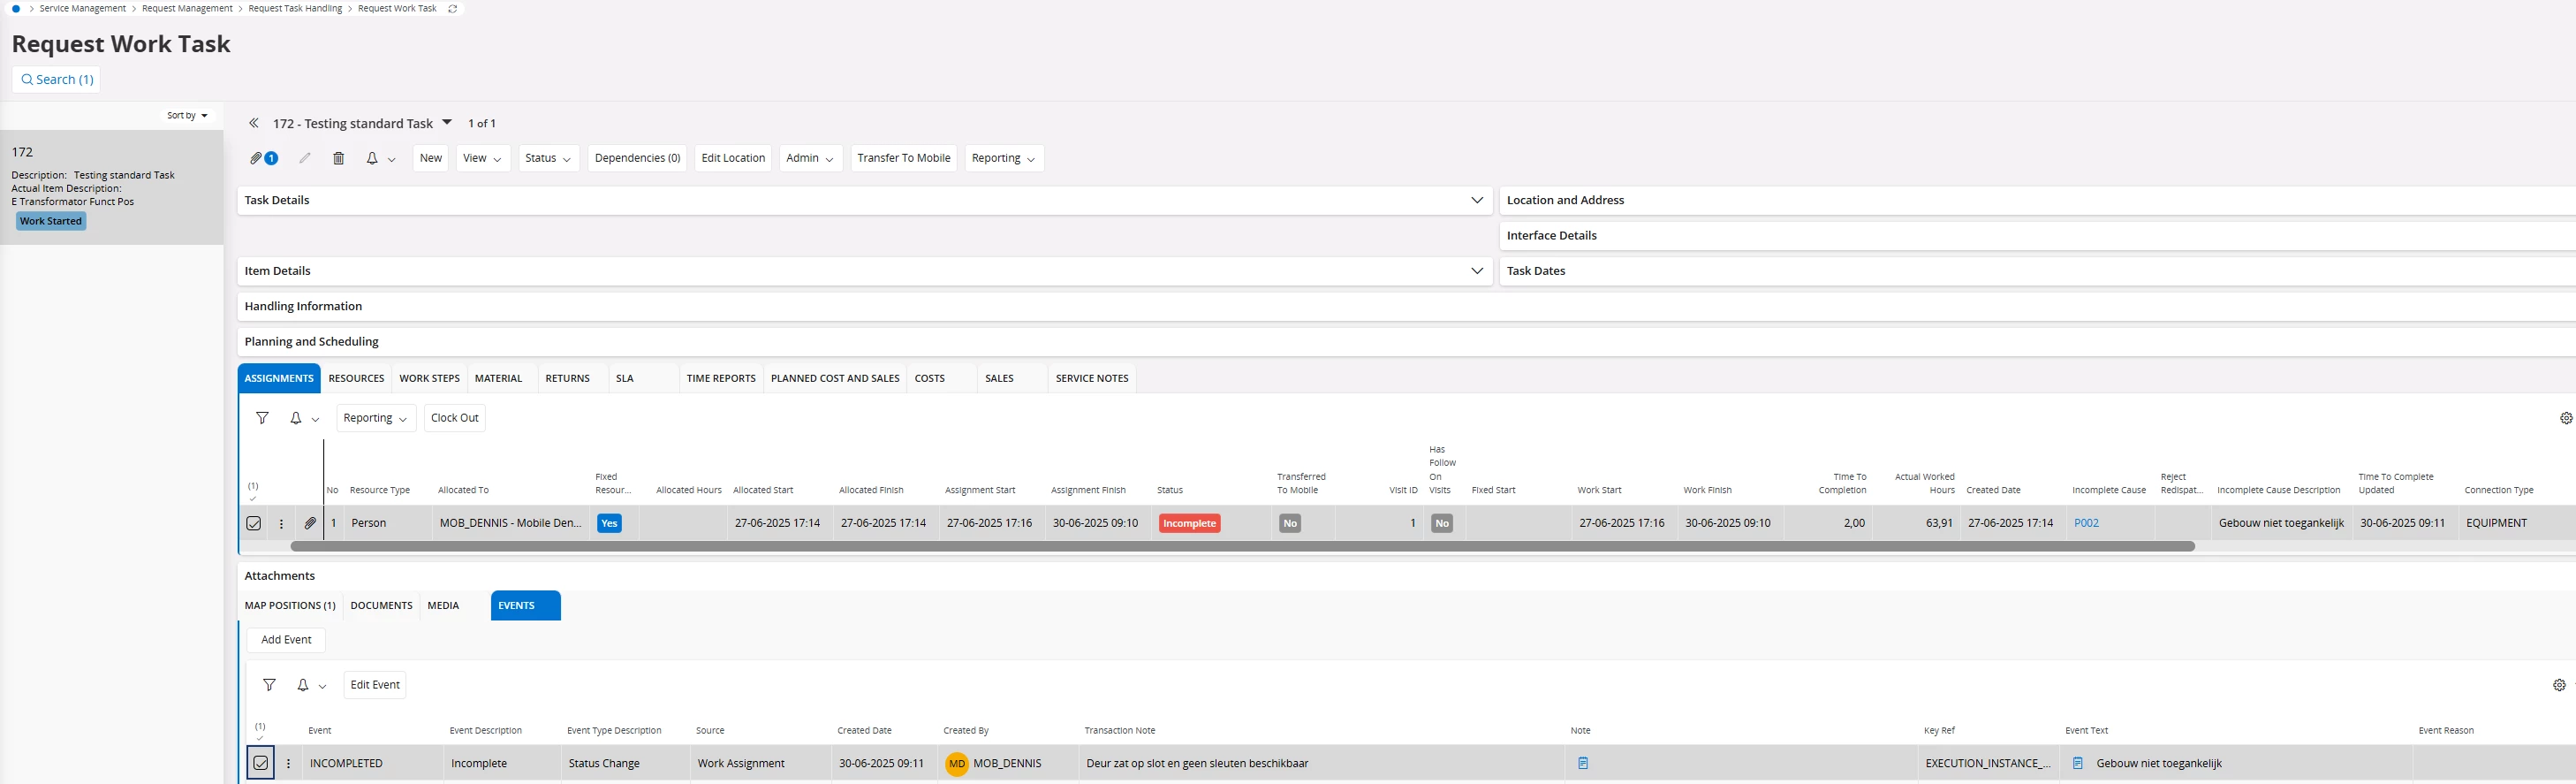Open the Reporting dropdown beside Transfer To Mobile
2576x784 pixels.
[x=1004, y=158]
